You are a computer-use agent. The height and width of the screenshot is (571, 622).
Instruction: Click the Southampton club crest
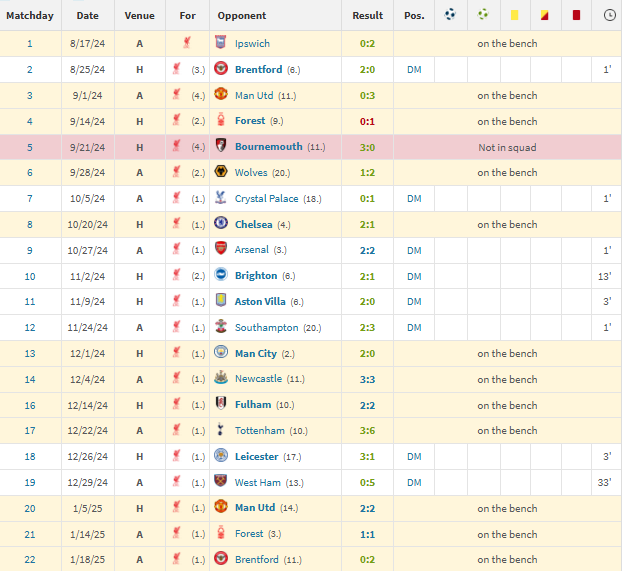pyautogui.click(x=221, y=327)
